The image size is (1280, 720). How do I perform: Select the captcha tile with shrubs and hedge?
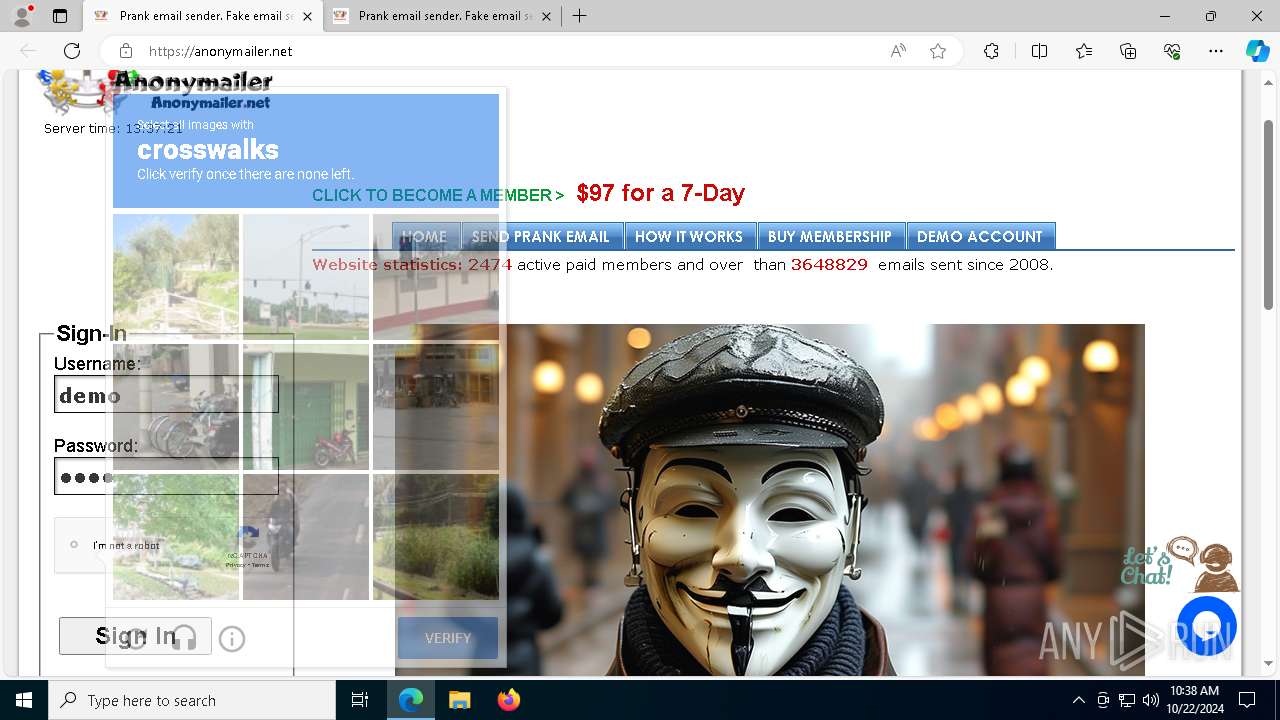click(x=436, y=537)
